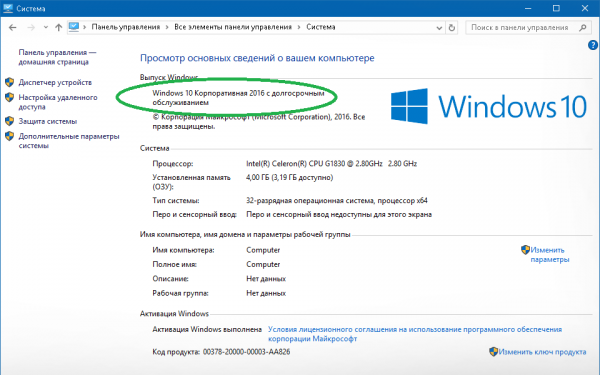The width and height of the screenshot is (600, 375).
Task: Click the forward navigation arrow
Action: pos(31,28)
